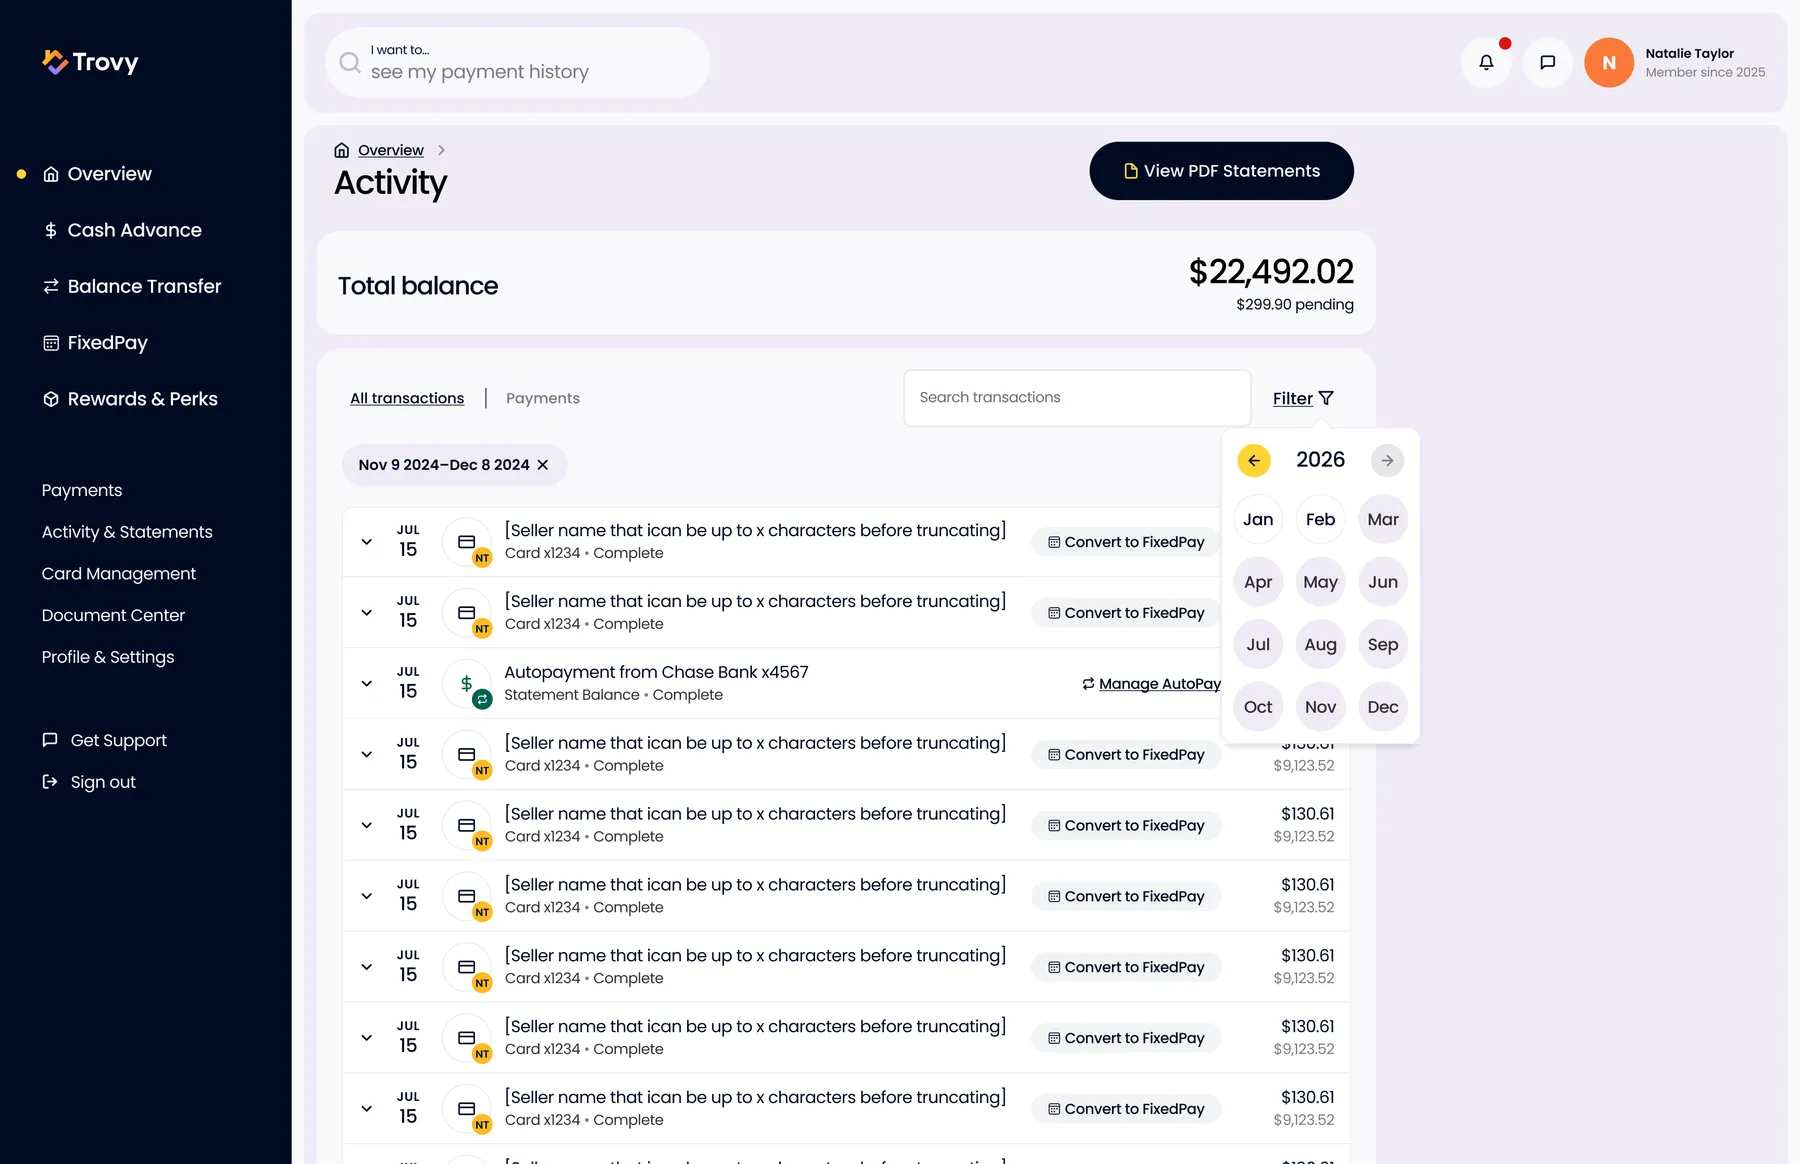Select Aug in the month picker
Image resolution: width=1800 pixels, height=1164 pixels.
tap(1320, 645)
